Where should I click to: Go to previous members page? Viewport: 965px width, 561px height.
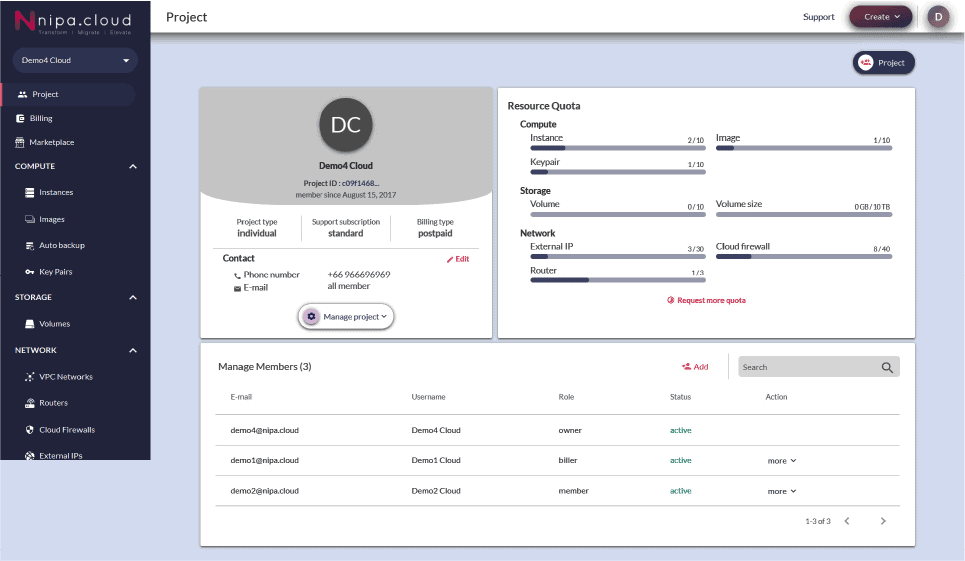847,521
